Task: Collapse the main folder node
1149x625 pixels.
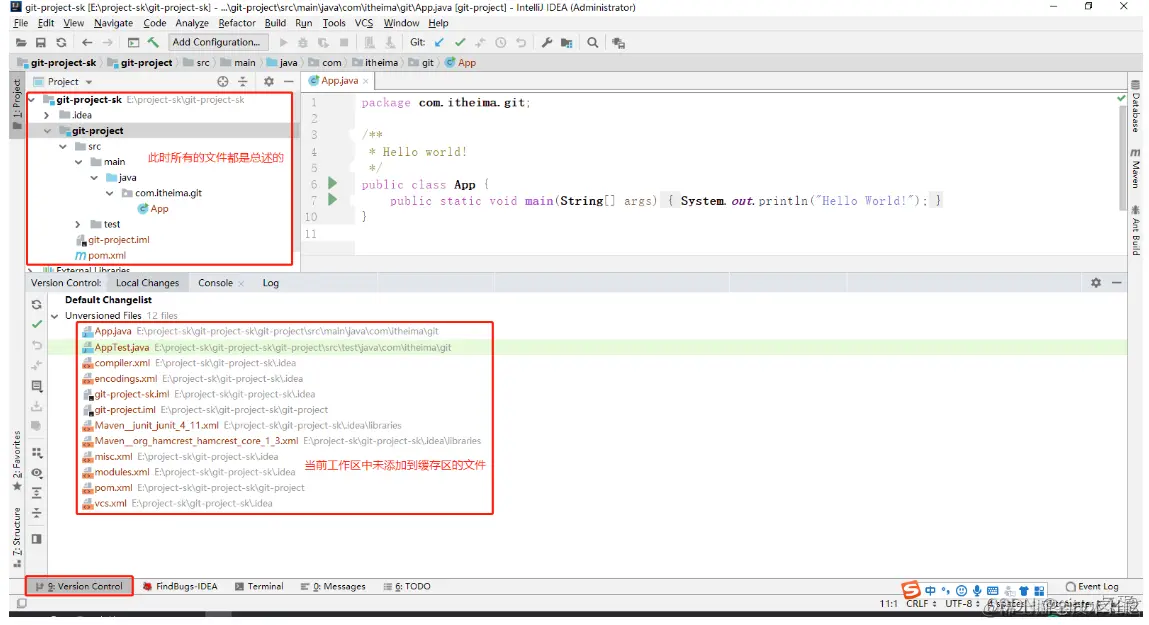Action: pyautogui.click(x=78, y=162)
